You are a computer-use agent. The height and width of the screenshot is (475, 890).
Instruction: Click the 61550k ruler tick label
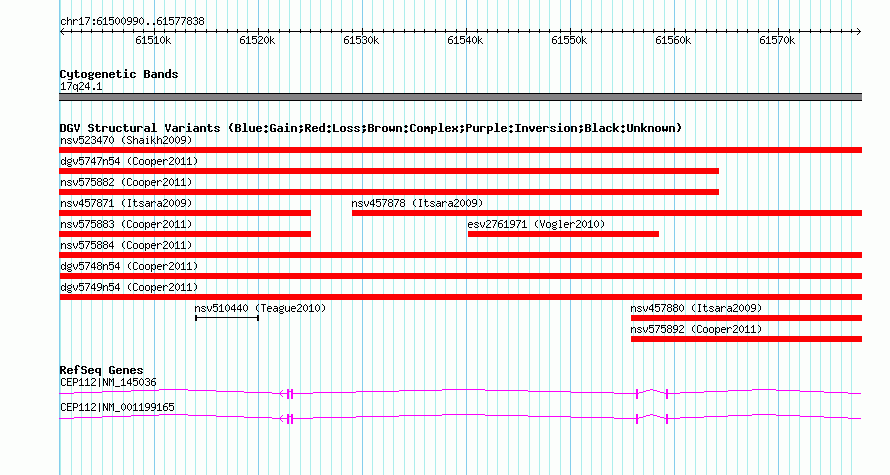click(x=569, y=40)
